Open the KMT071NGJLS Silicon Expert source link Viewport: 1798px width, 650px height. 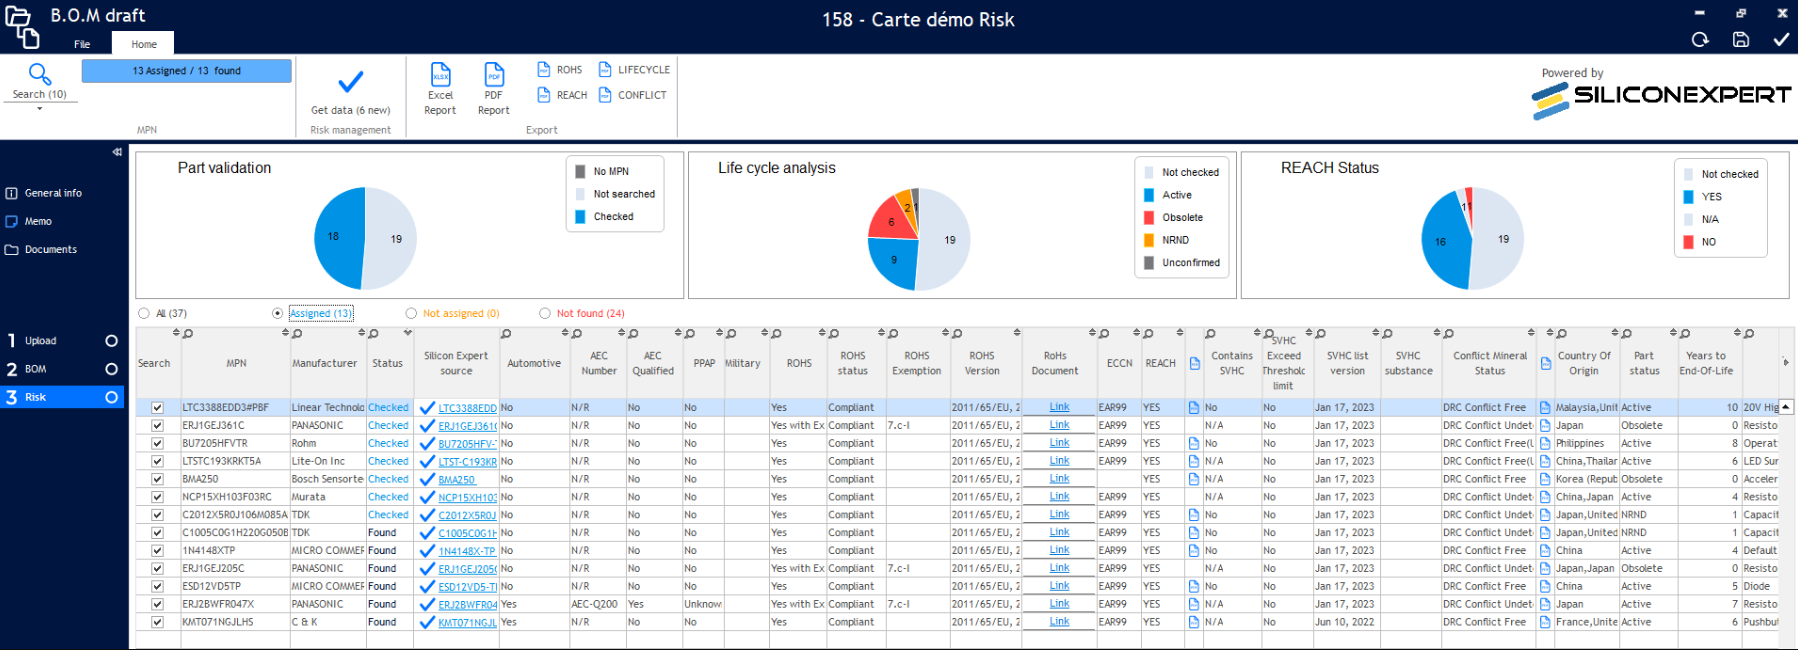coord(467,623)
